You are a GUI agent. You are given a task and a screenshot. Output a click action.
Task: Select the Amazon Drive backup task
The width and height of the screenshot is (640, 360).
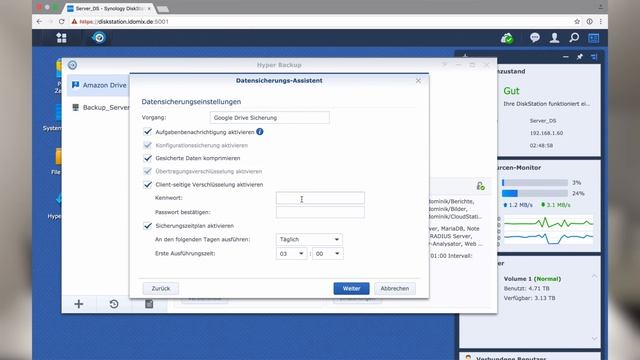pyautogui.click(x=98, y=85)
